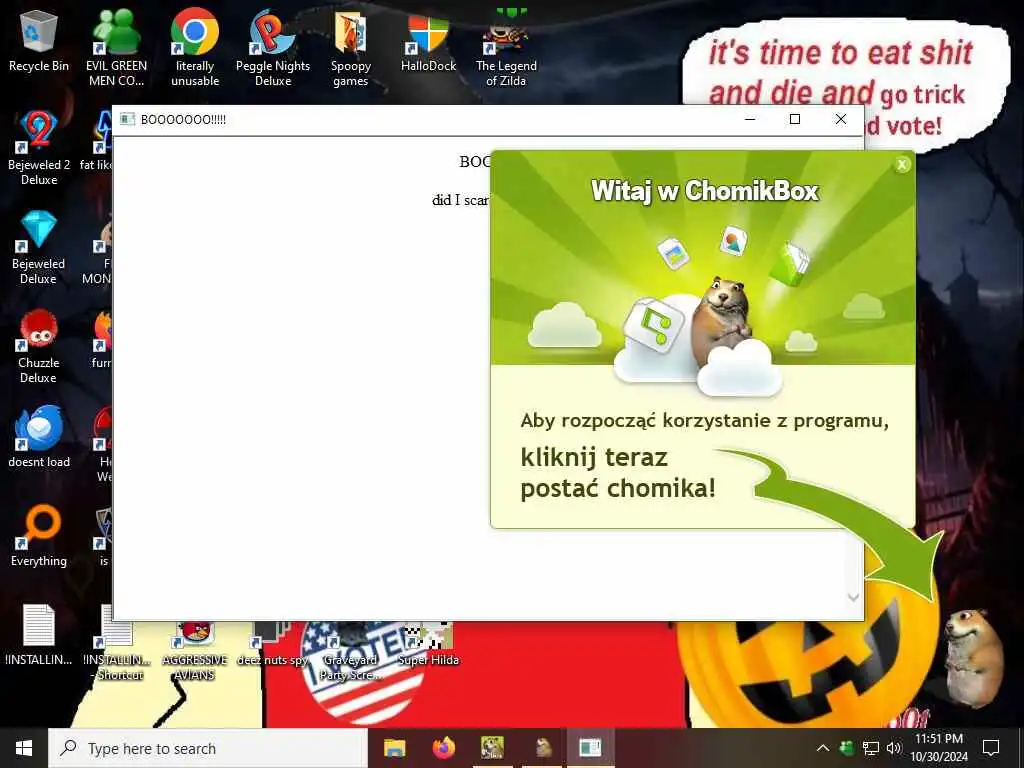Open the Recycle Bin desktop icon
The width and height of the screenshot is (1024, 768).
tap(39, 41)
